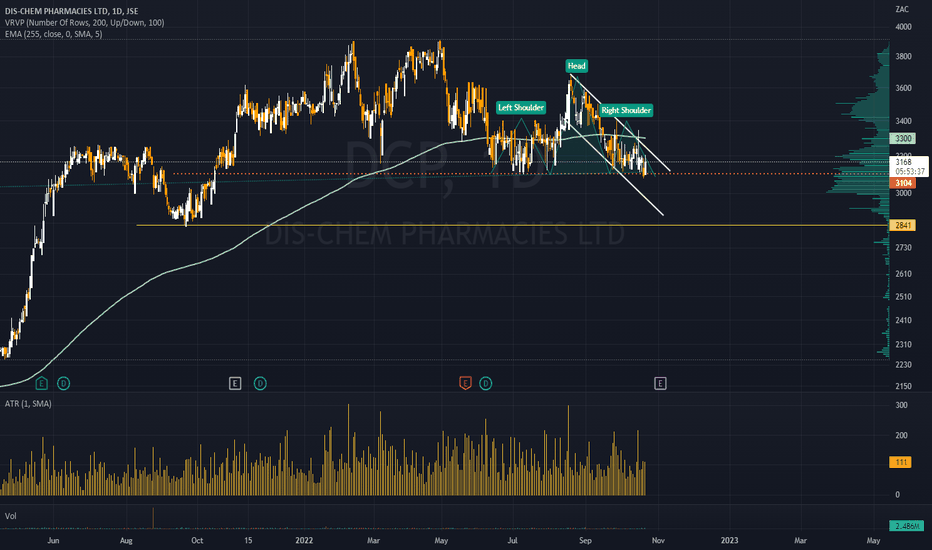This screenshot has height=550, width=932.
Task: Click the 3600 price scale value
Action: 903,88
